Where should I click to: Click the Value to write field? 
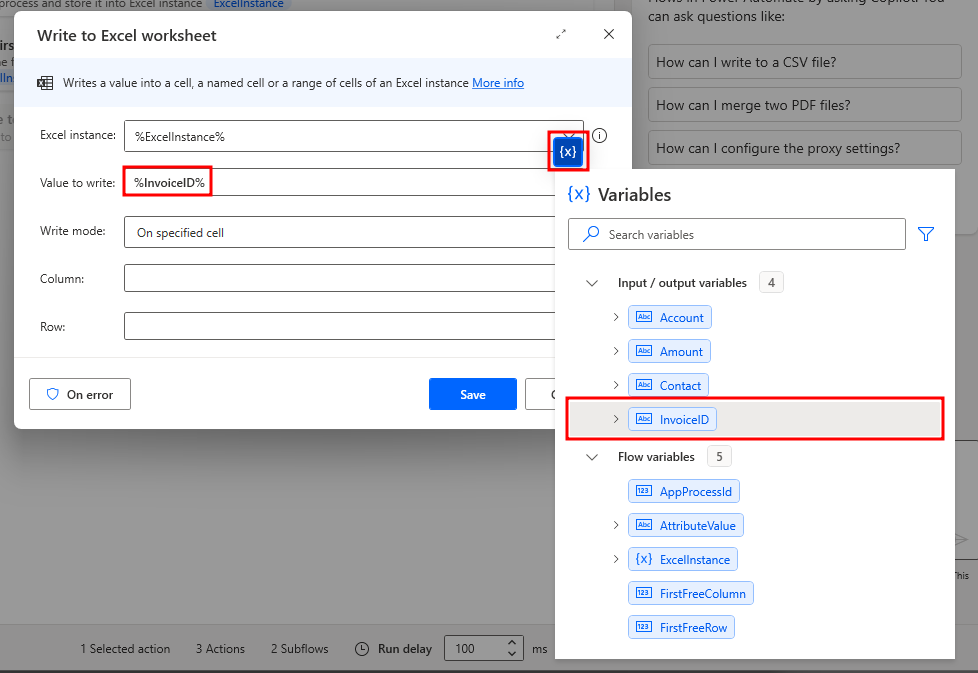point(339,182)
